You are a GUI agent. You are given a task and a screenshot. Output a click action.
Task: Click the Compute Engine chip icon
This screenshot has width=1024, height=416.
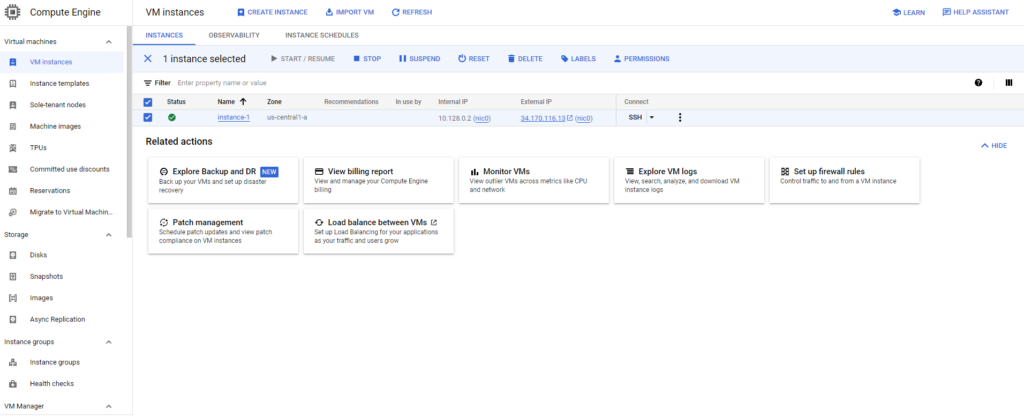tap(12, 12)
